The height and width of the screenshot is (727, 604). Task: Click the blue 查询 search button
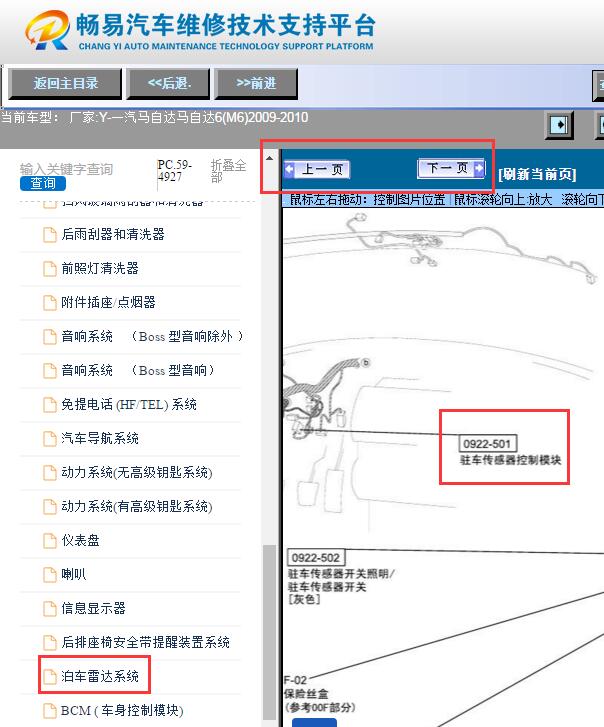pyautogui.click(x=43, y=184)
